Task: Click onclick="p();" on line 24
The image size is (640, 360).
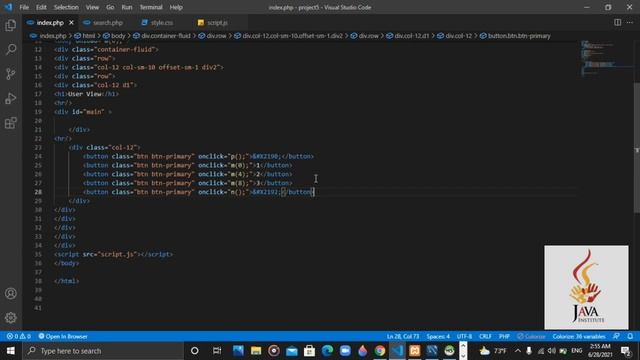Action: point(224,156)
